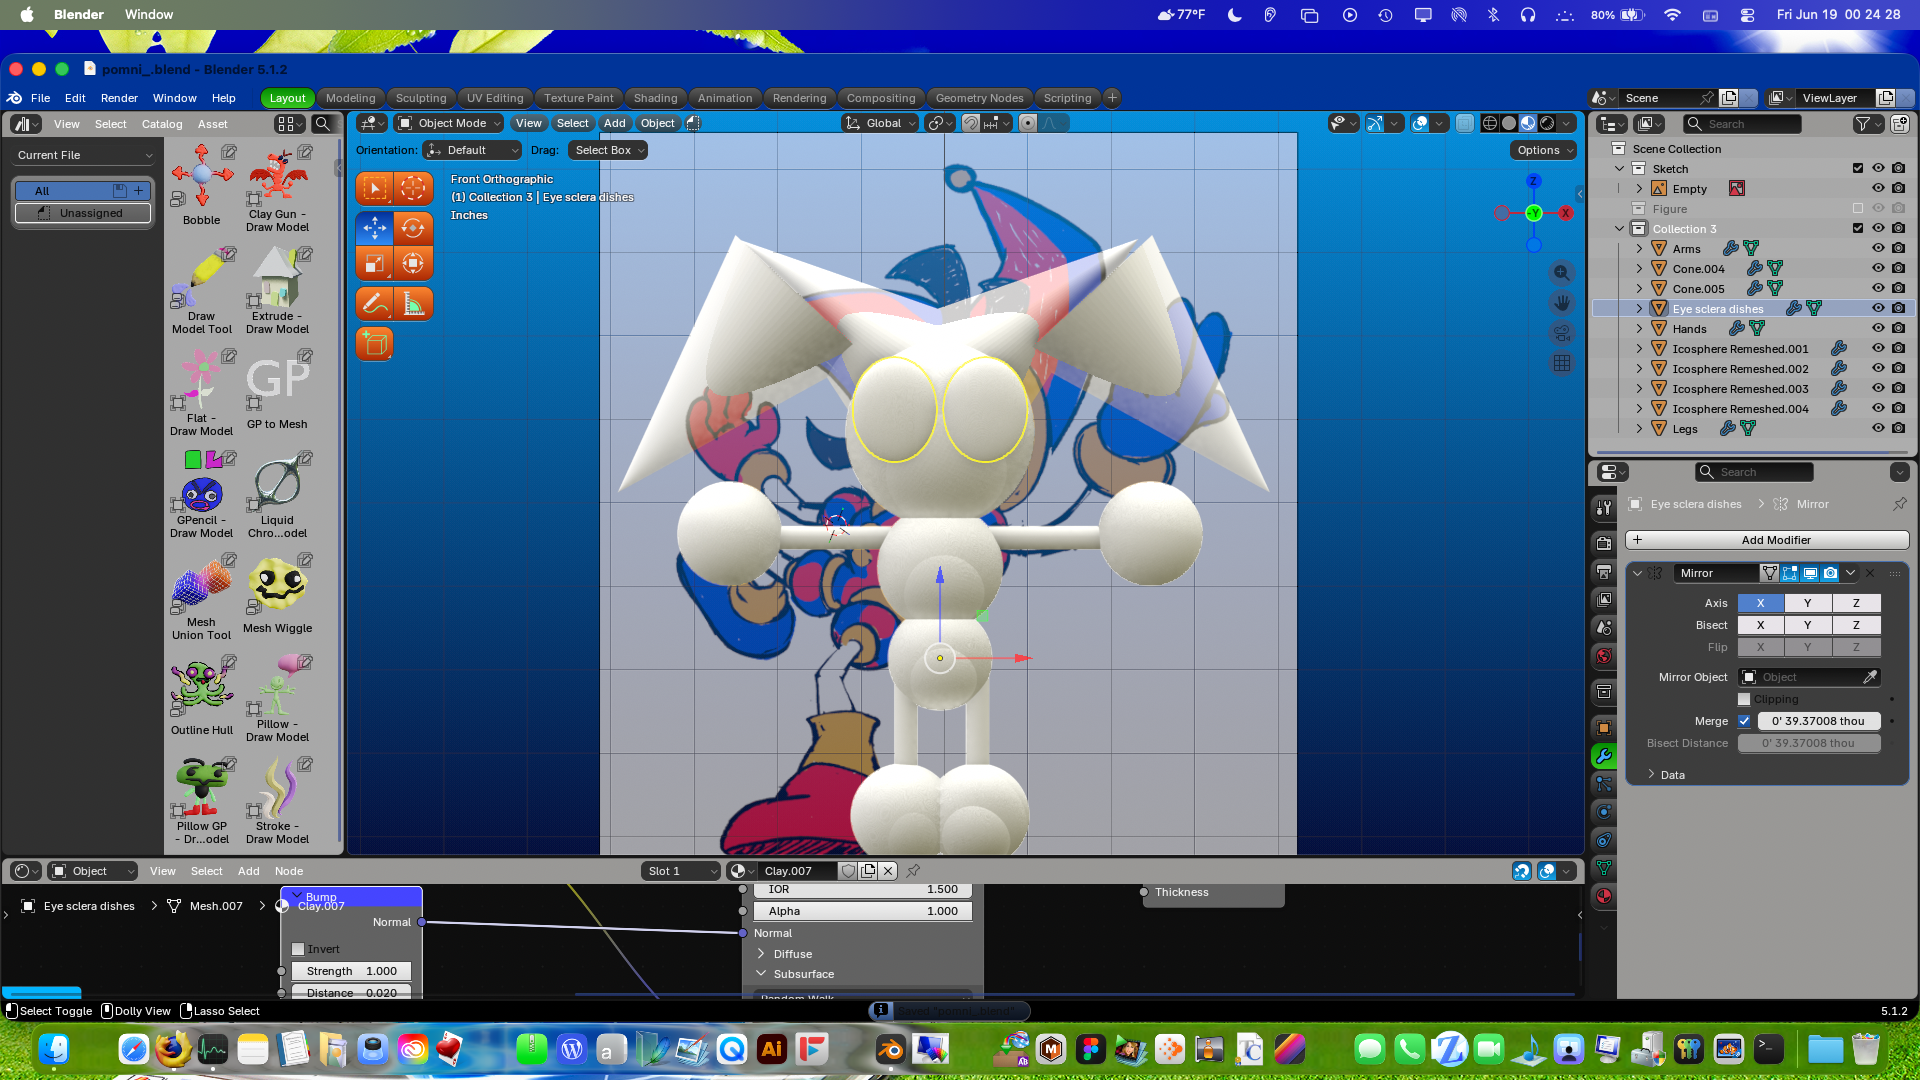The height and width of the screenshot is (1080, 1920).
Task: Open the Global transform orientation dropdown
Action: (x=881, y=123)
